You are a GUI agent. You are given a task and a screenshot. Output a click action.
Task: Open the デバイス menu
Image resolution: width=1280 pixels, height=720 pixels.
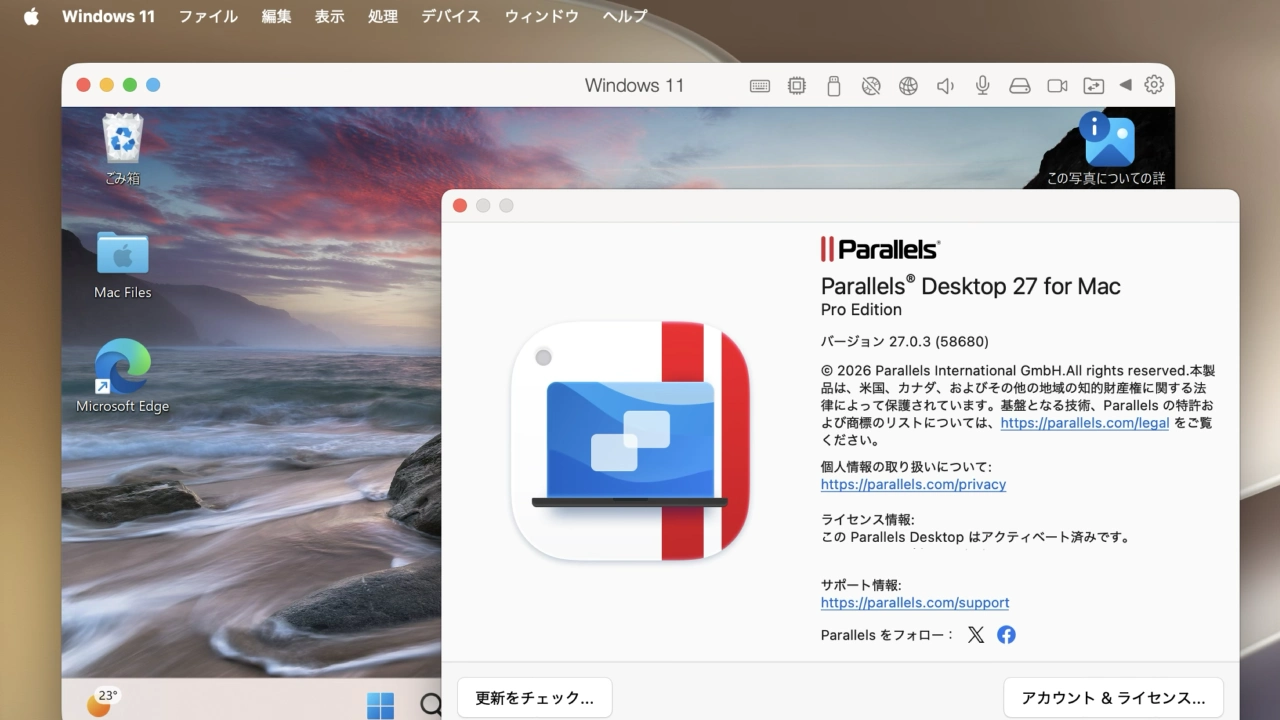coord(450,16)
